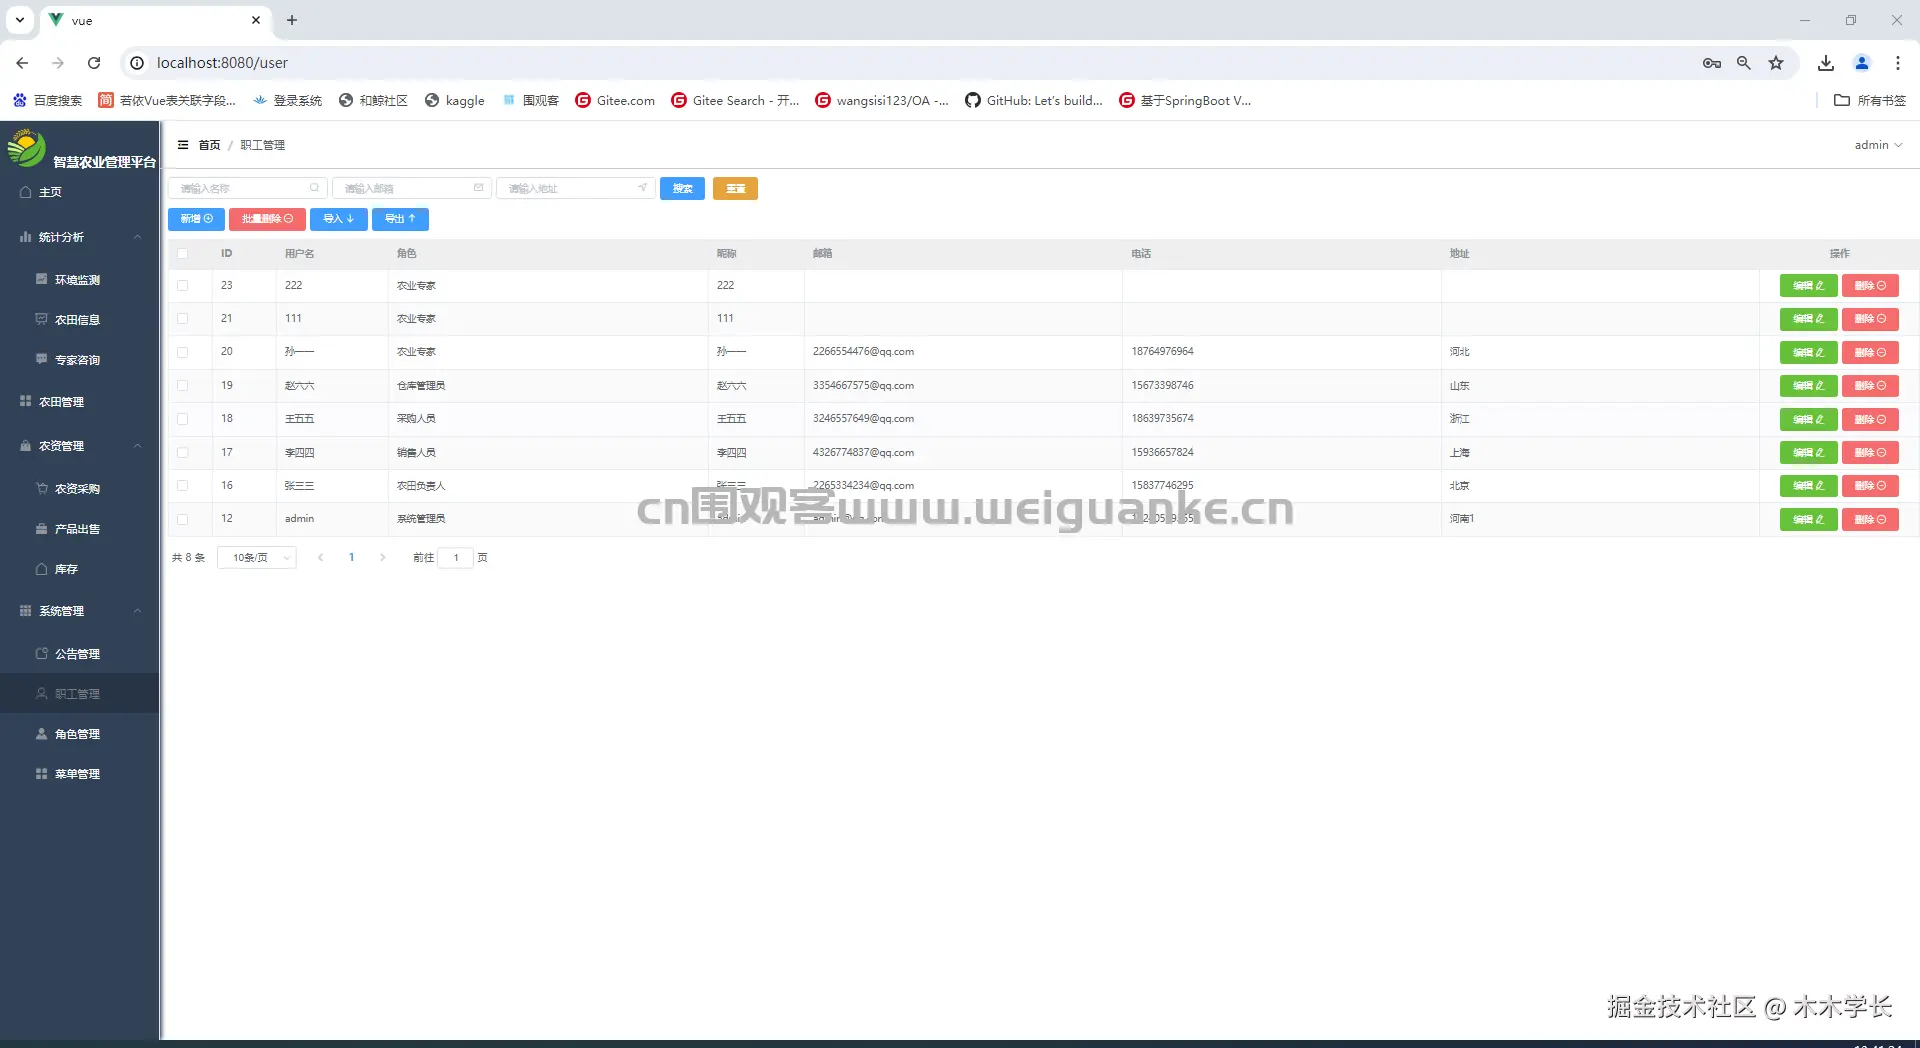This screenshot has height=1048, width=1920.
Task: Collapse the 农资管理 sidebar group
Action: pos(80,446)
